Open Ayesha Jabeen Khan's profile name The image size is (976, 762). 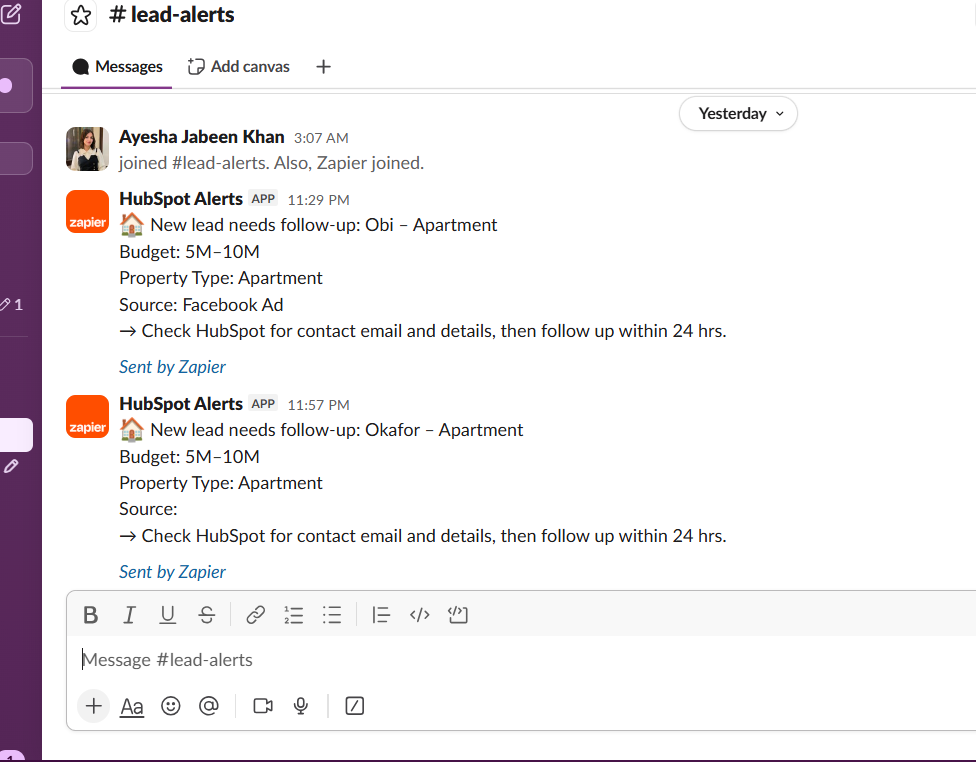click(202, 136)
